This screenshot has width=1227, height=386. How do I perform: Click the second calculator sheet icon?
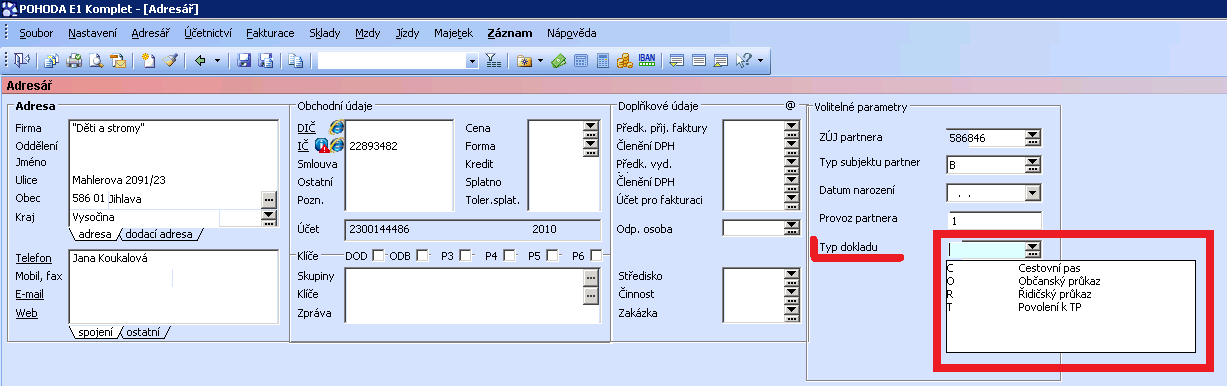tap(603, 61)
